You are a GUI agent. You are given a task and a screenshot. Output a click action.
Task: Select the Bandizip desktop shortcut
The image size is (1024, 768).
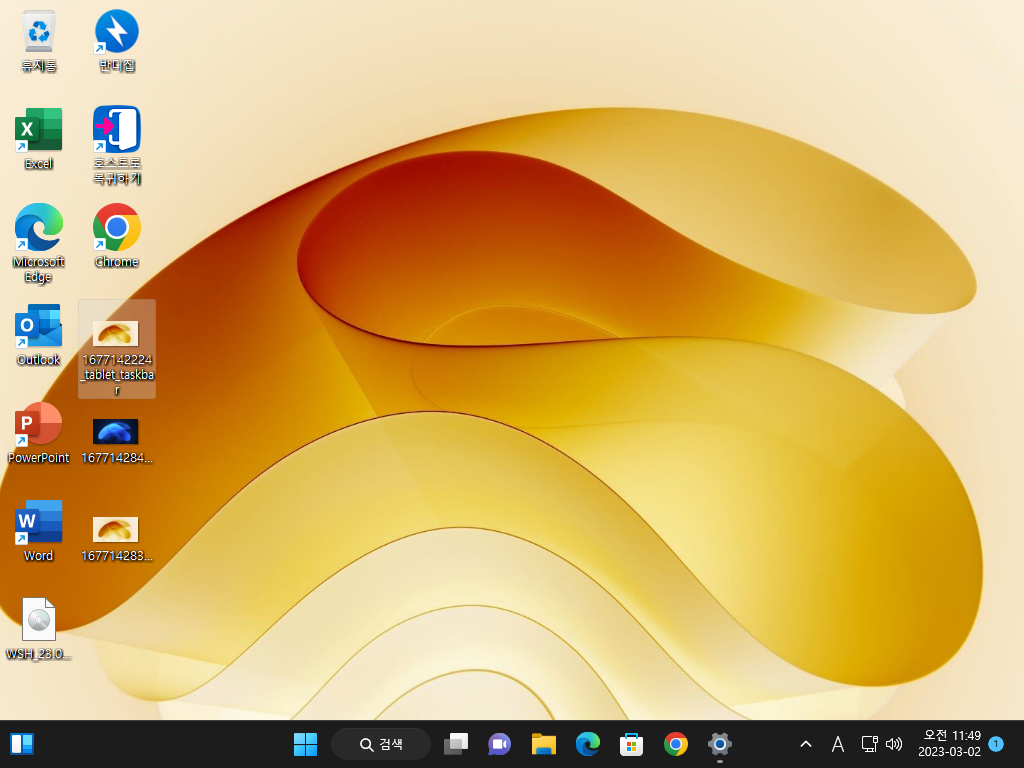(117, 40)
